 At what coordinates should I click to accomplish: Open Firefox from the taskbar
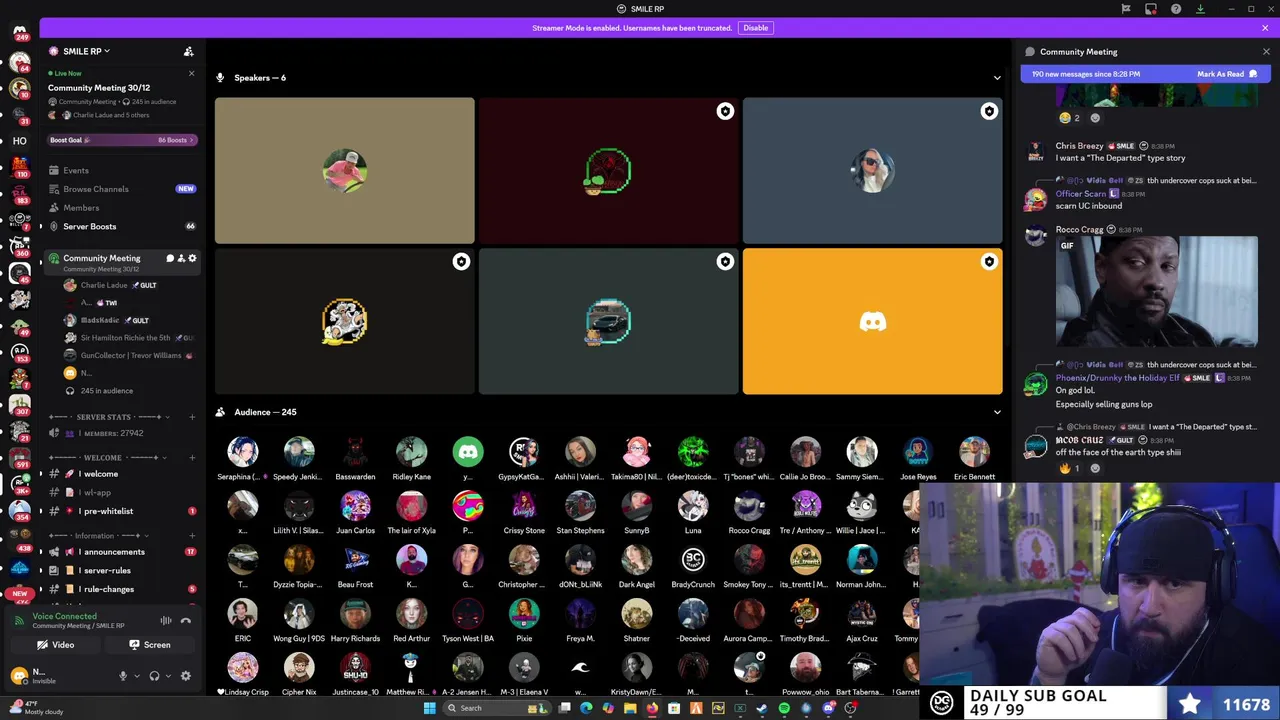coord(652,708)
